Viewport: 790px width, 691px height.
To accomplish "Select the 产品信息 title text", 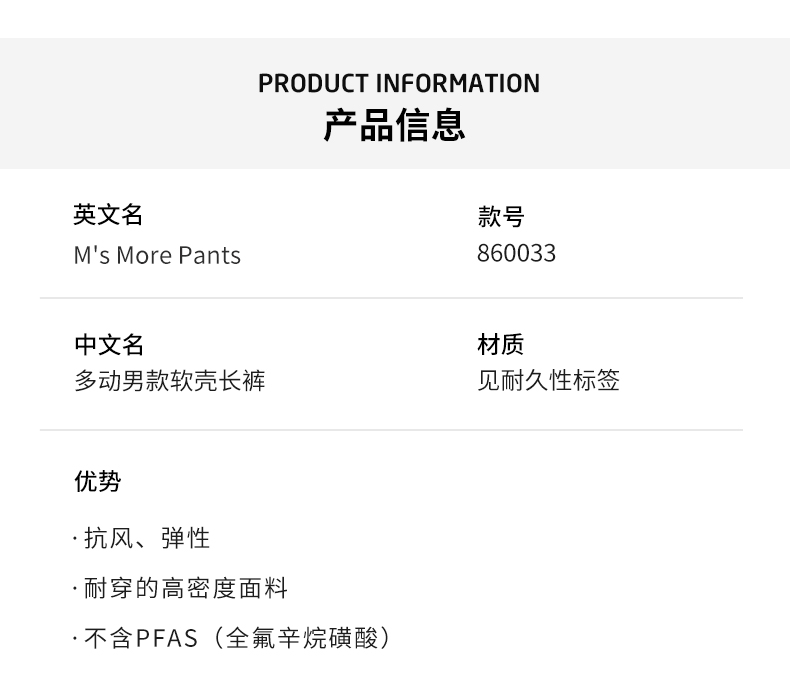I will click(x=395, y=127).
